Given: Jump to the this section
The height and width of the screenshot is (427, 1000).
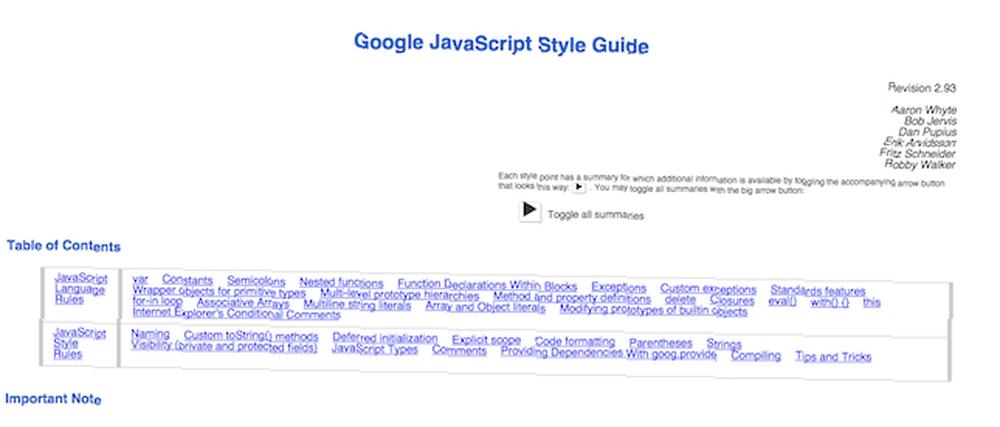Looking at the screenshot, I should (871, 302).
